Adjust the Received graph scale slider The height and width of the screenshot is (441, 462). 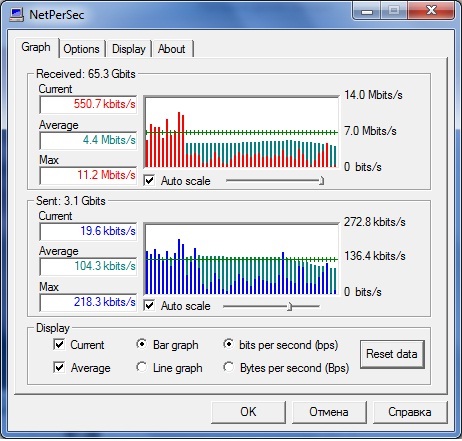pos(321,181)
